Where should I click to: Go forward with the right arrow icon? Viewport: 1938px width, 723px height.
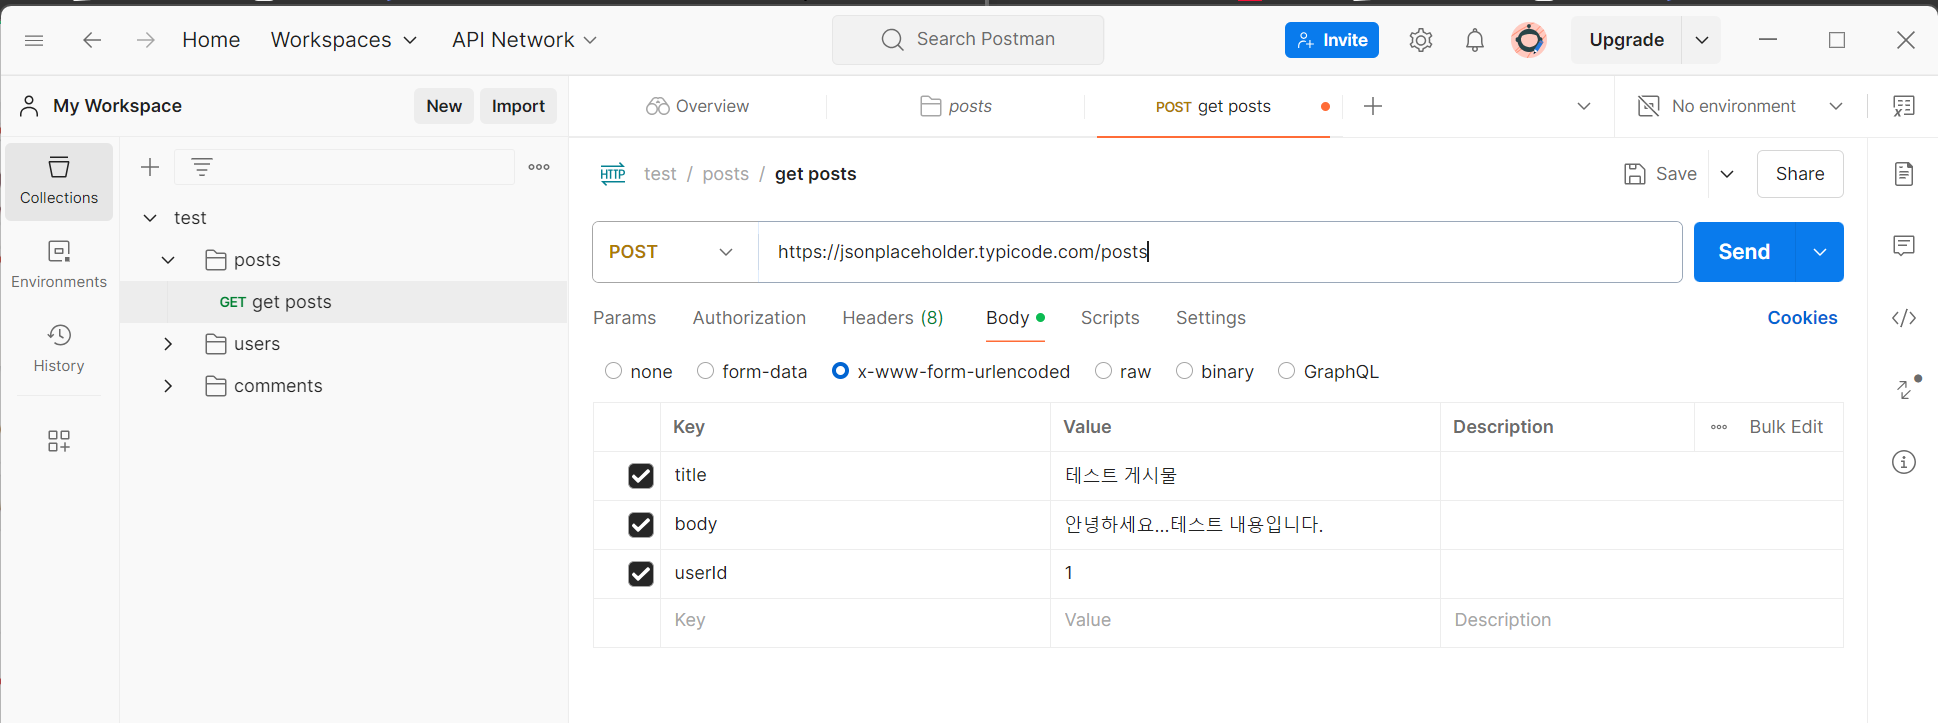tap(146, 40)
